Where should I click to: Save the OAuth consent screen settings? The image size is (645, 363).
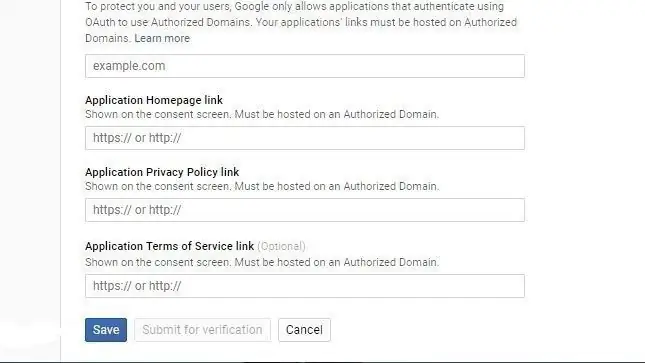click(106, 330)
